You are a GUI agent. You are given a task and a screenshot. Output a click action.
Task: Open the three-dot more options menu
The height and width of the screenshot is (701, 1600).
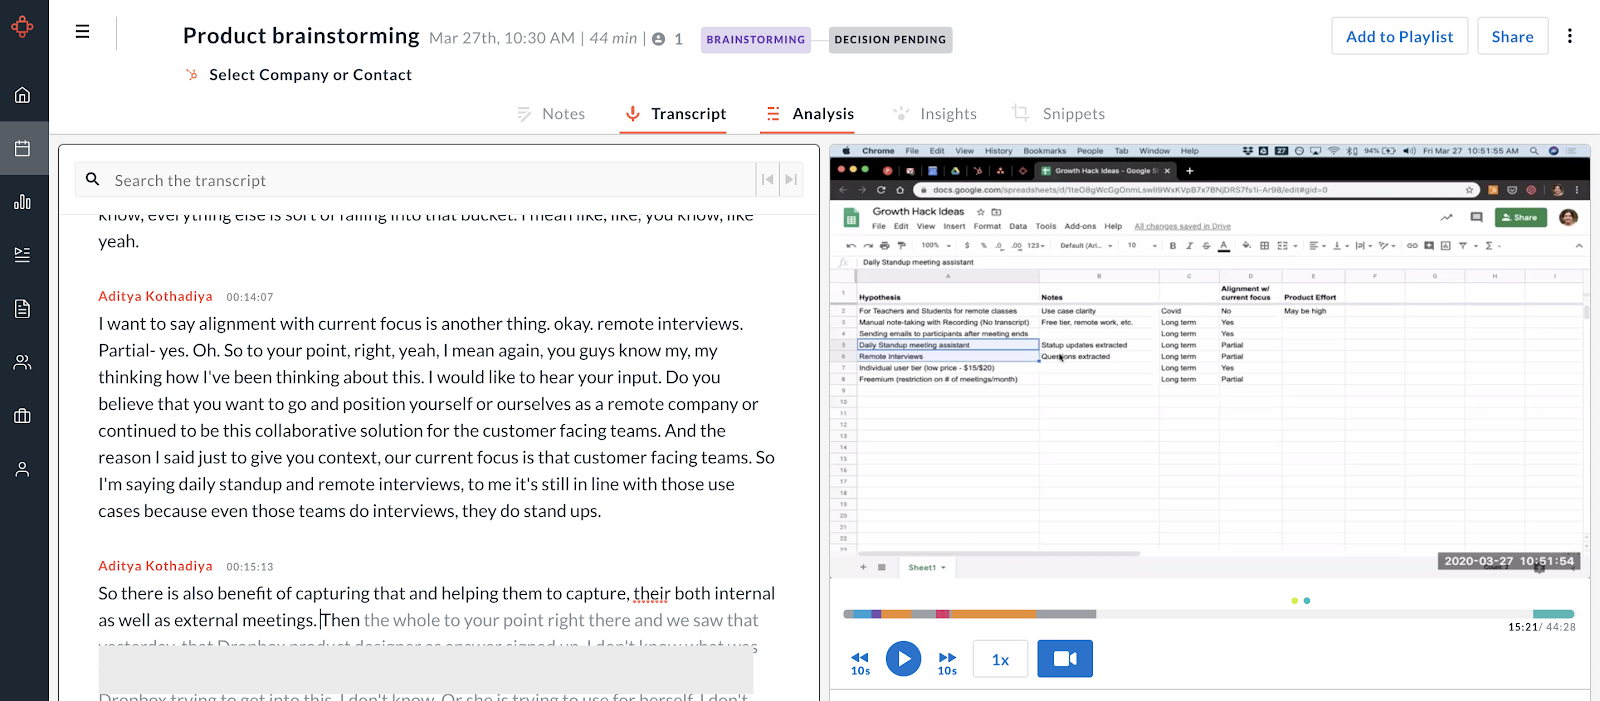(1570, 36)
